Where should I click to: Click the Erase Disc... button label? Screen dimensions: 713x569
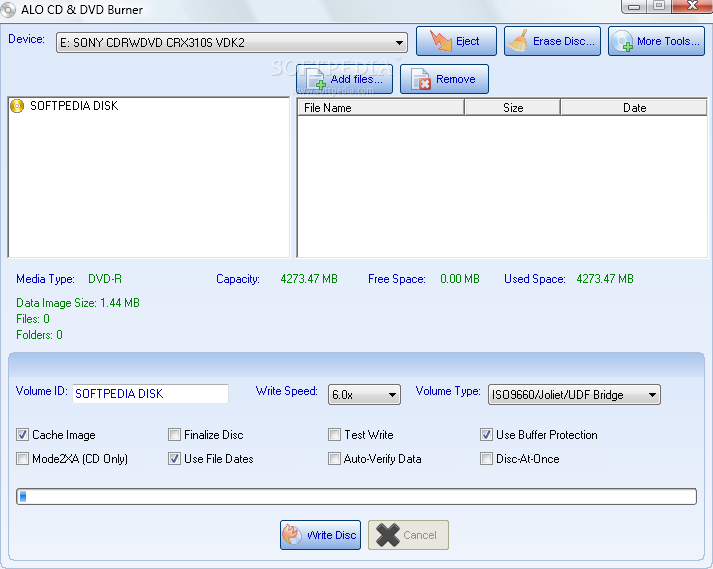[x=564, y=41]
